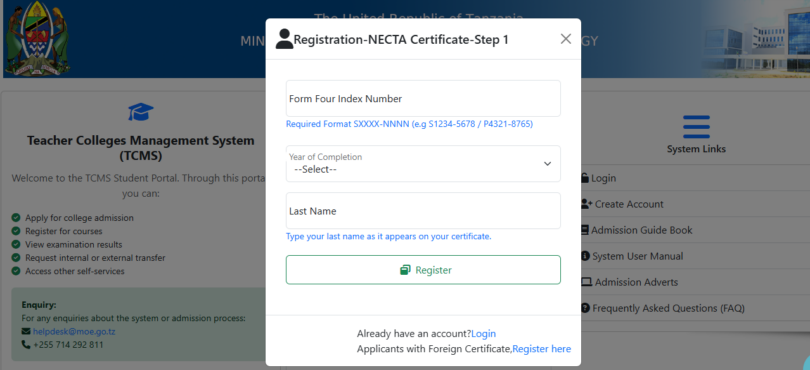Click the check icon beside Access other self-services
The height and width of the screenshot is (370, 810).
point(16,271)
